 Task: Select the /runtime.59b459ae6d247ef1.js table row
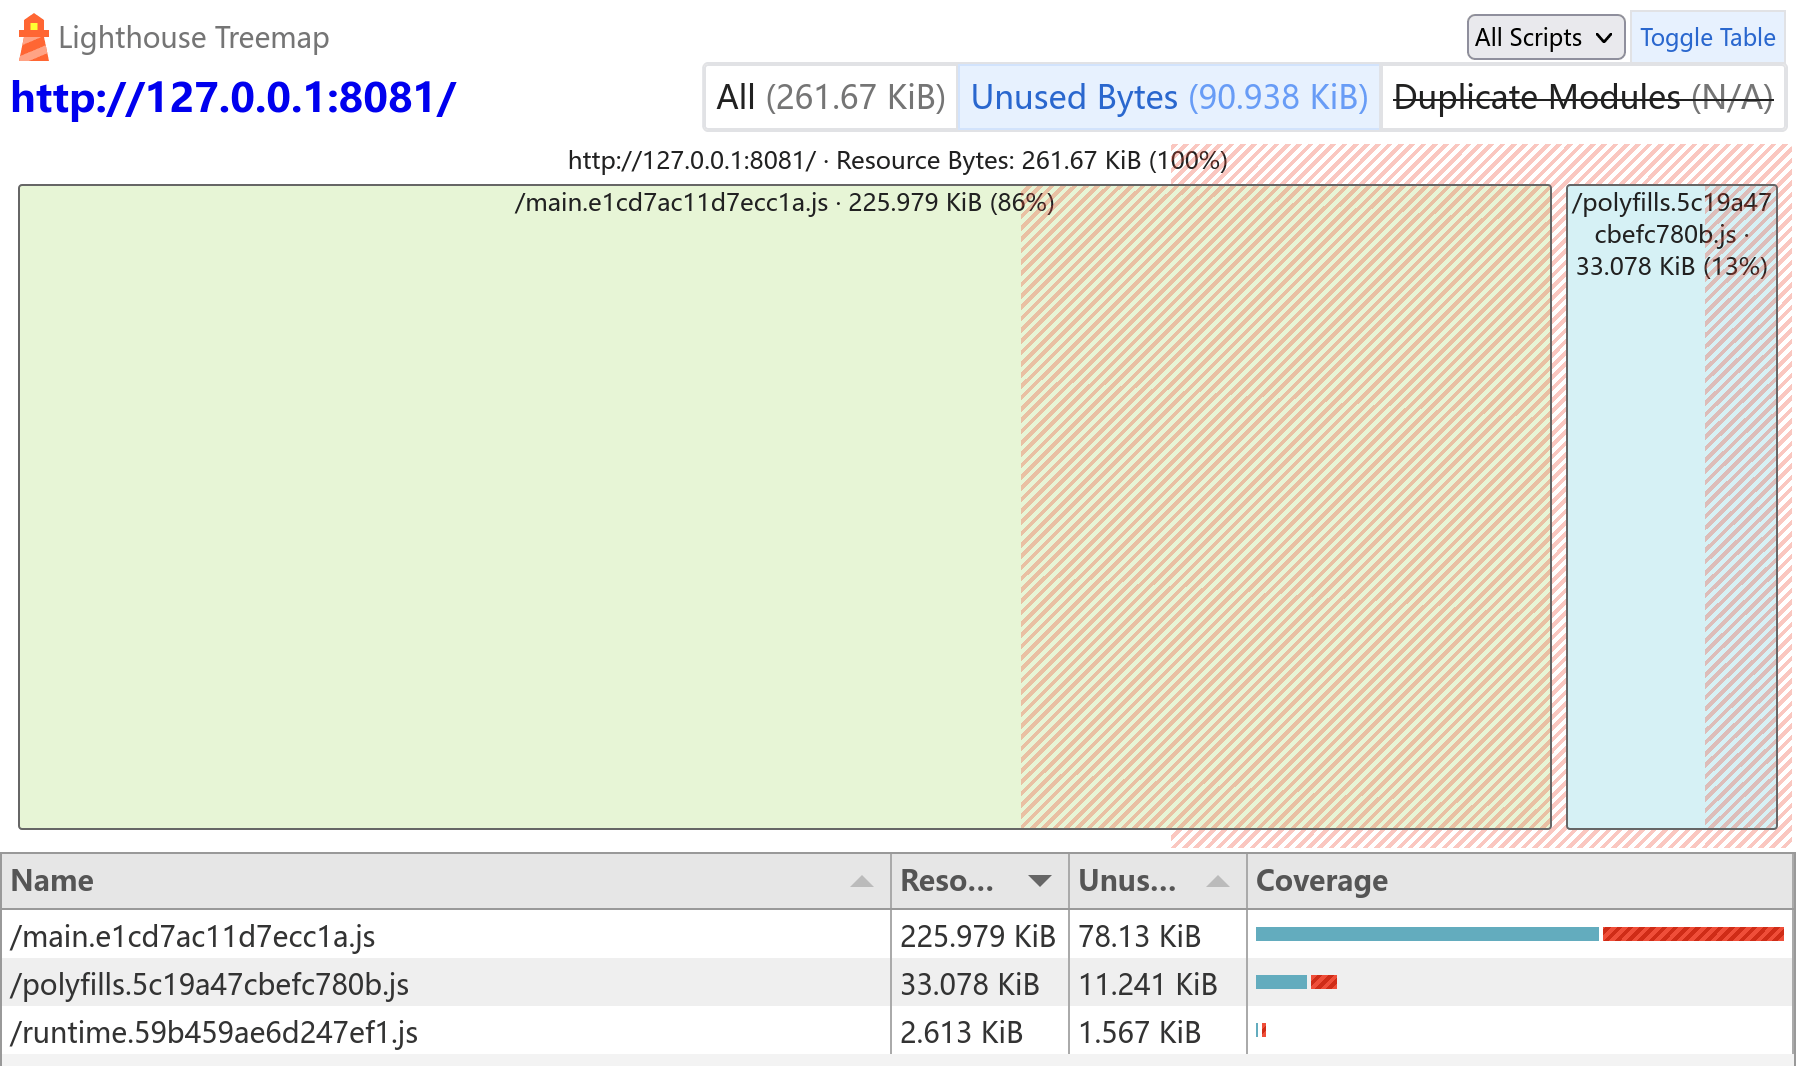pos(897,1031)
